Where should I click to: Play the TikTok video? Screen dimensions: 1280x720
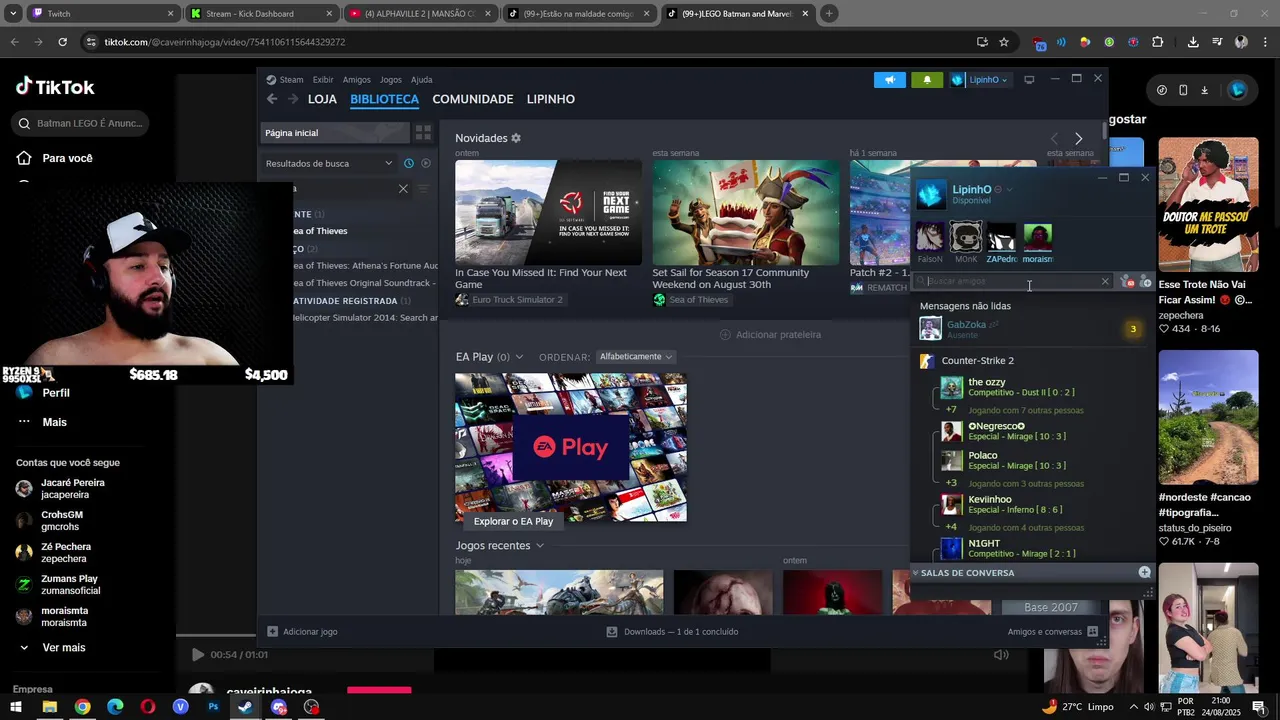[197, 655]
